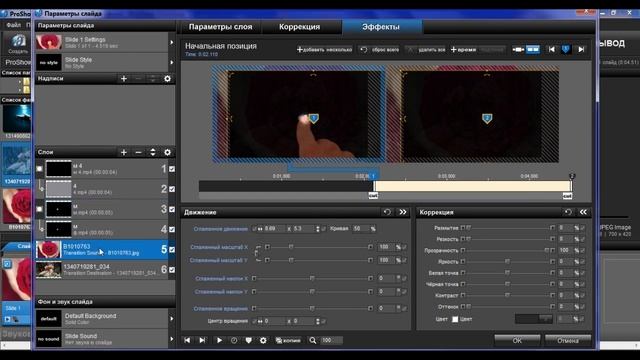This screenshot has width=640, height=360.
Task: Click the Создать icon in ProShow toolbar
Action: [x=18, y=44]
